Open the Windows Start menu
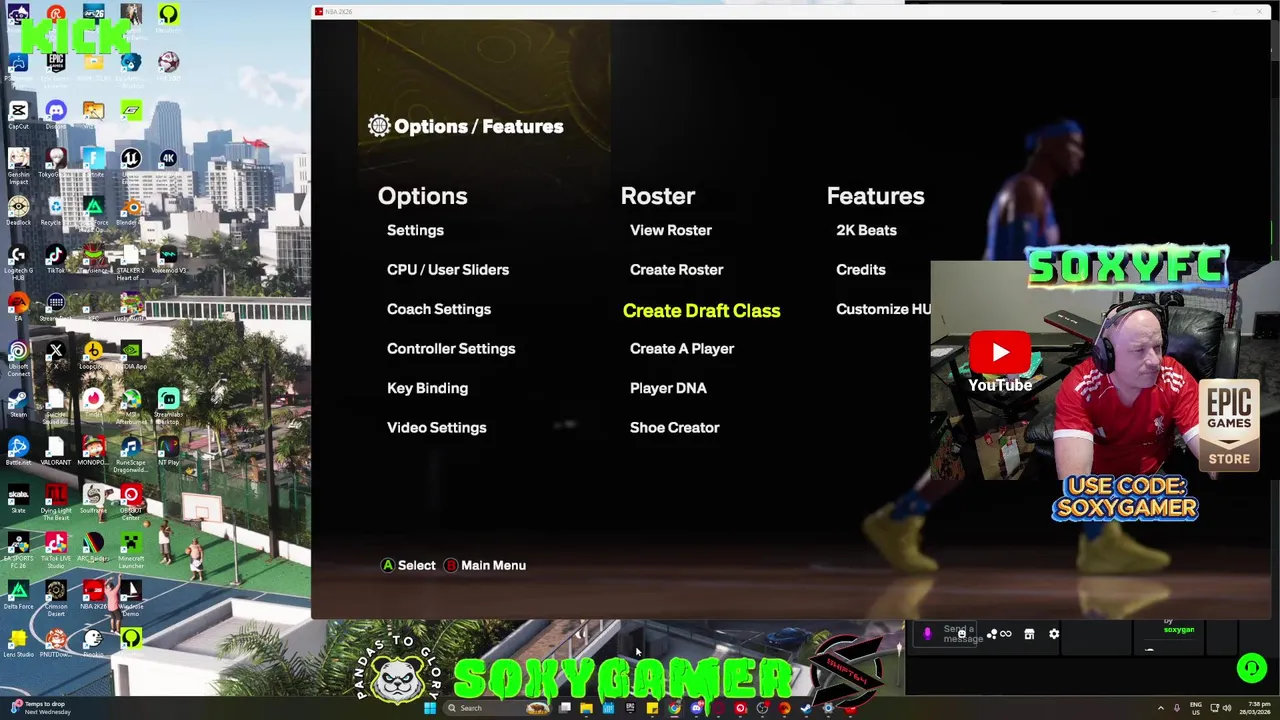The height and width of the screenshot is (720, 1280). coord(430,708)
